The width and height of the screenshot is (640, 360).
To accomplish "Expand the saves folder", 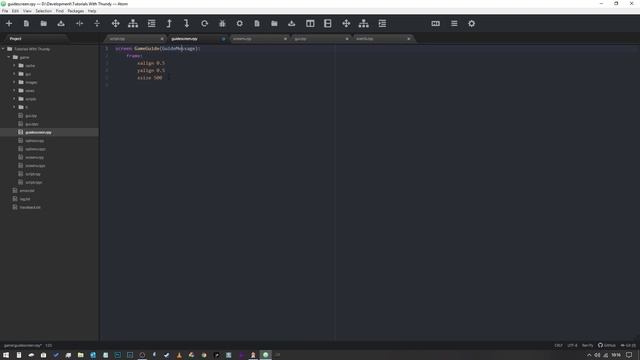I will [x=14, y=90].
